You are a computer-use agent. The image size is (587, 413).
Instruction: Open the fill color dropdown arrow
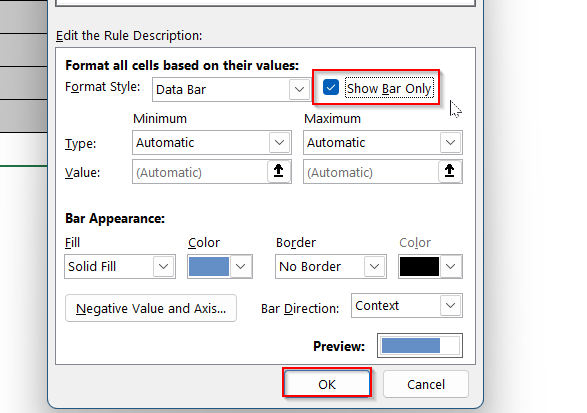tap(241, 267)
